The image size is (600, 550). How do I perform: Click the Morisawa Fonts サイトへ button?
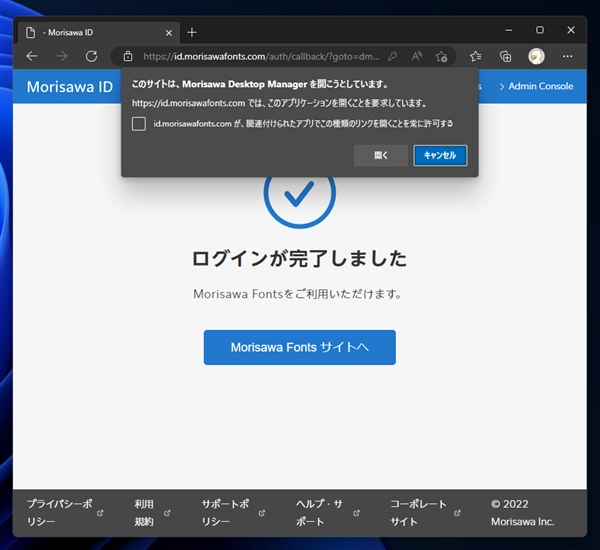300,347
